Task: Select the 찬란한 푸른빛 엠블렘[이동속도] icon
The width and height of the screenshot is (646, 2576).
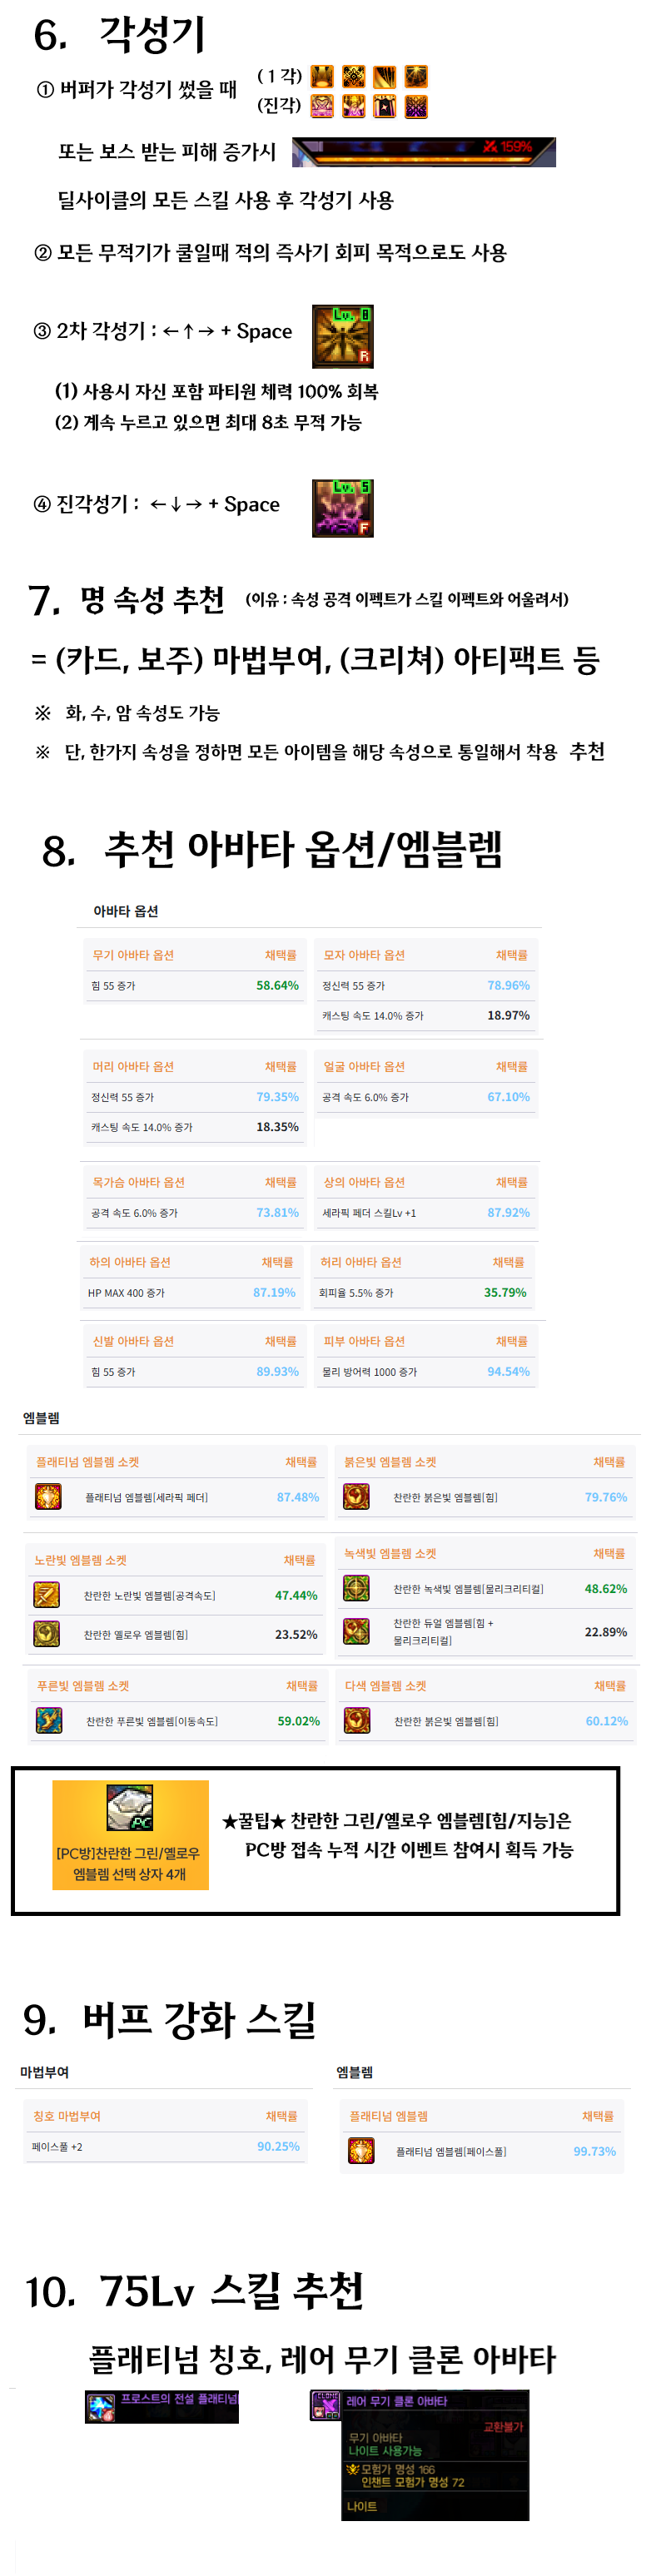Action: (49, 1720)
